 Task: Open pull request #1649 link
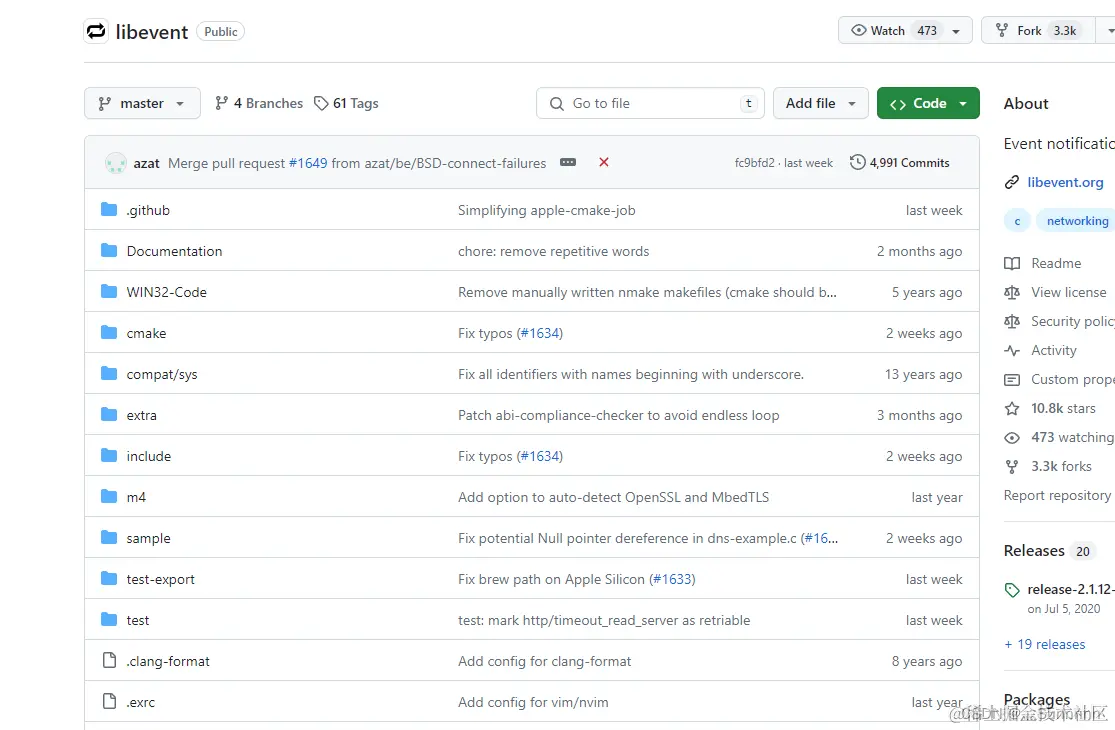(308, 163)
